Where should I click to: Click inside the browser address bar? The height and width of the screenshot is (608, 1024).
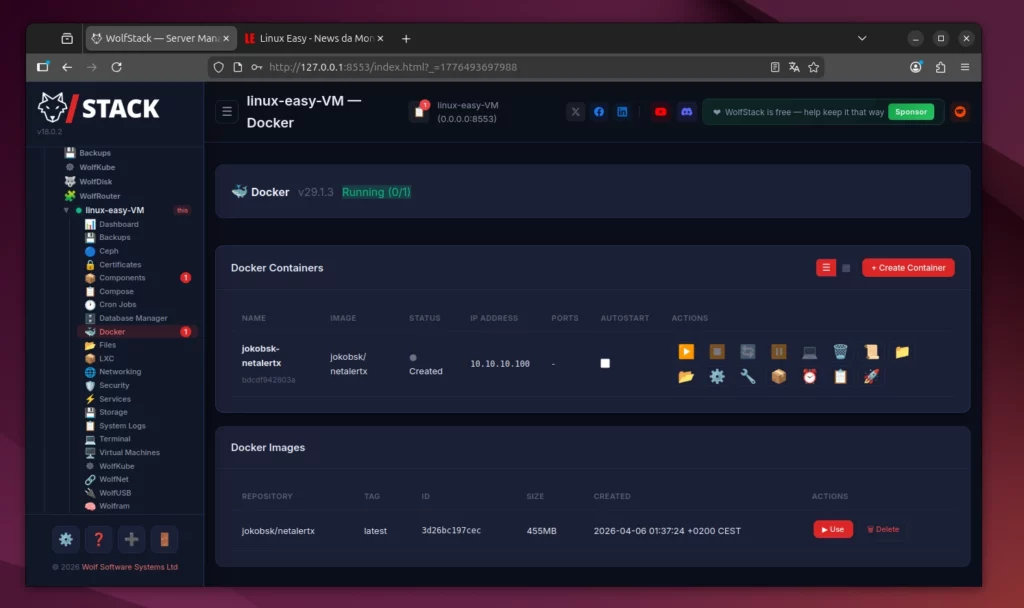pos(500,67)
